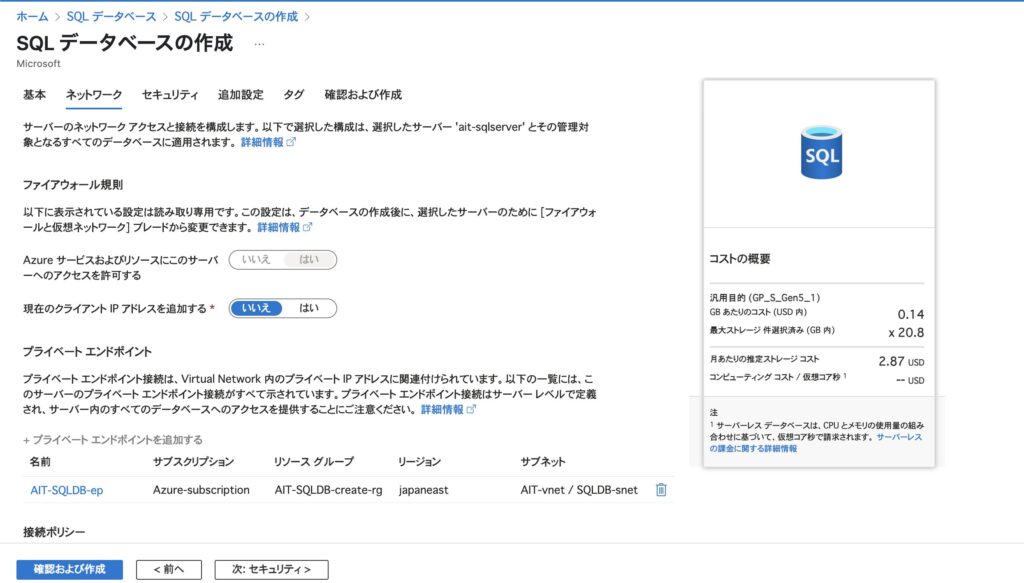Viewport: 1024px width, 583px height.
Task: Switch to the 基本 tab
Action: click(35, 95)
